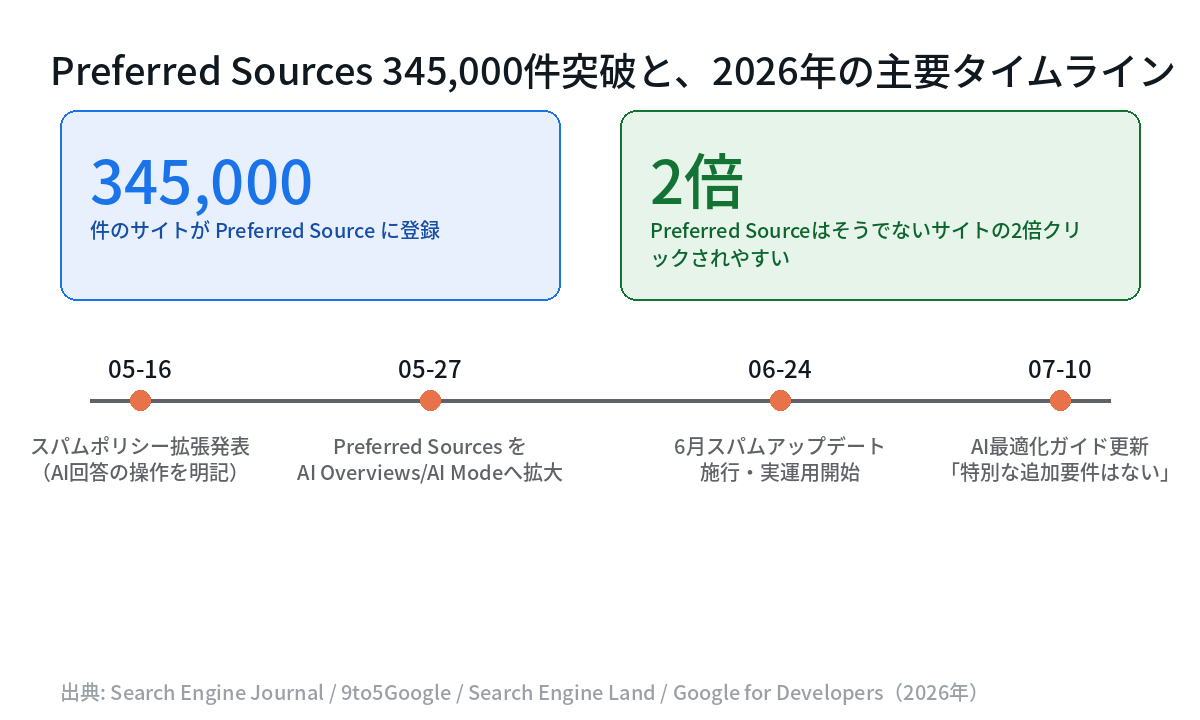Viewport: 1200px width, 720px height.
Task: Click the caption 'AI Overviews/AI Modeへ拡大'
Action: [430, 472]
